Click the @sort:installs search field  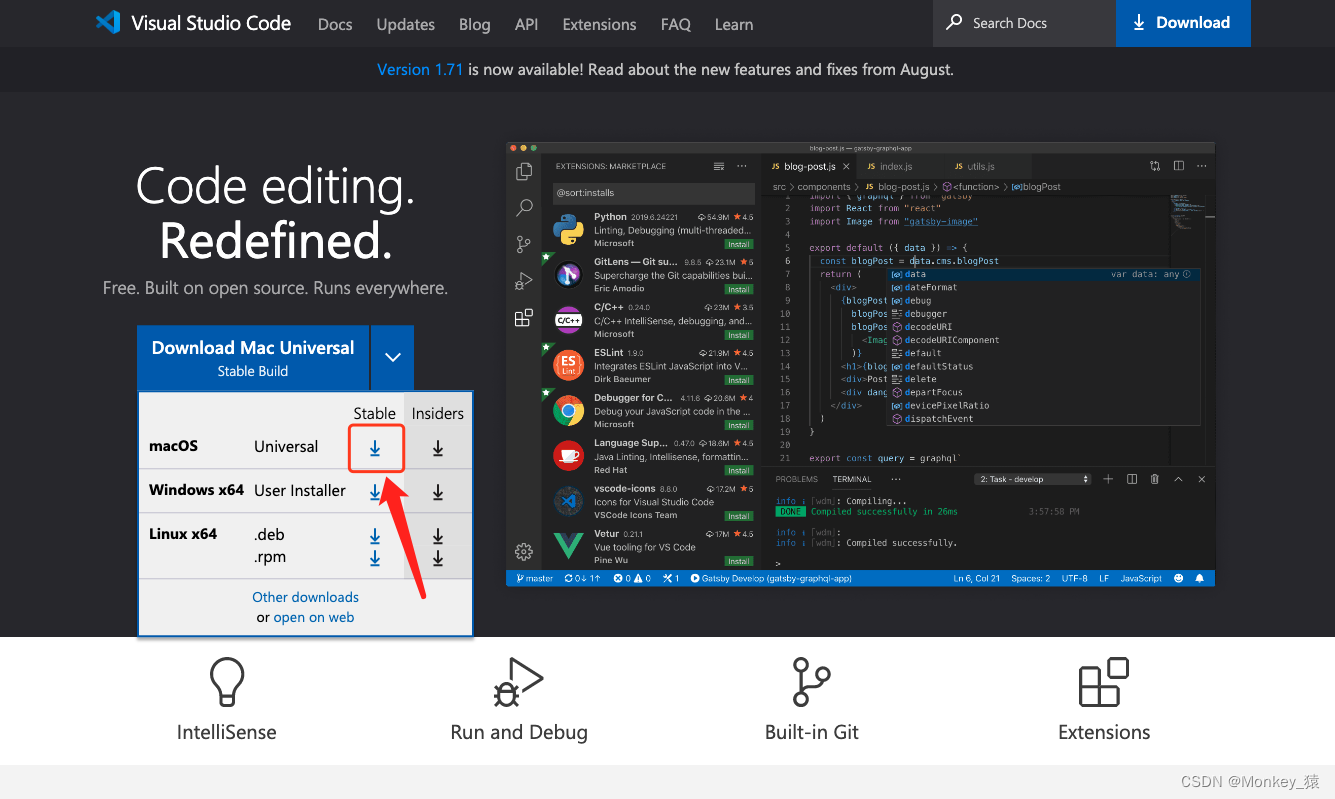pos(653,191)
